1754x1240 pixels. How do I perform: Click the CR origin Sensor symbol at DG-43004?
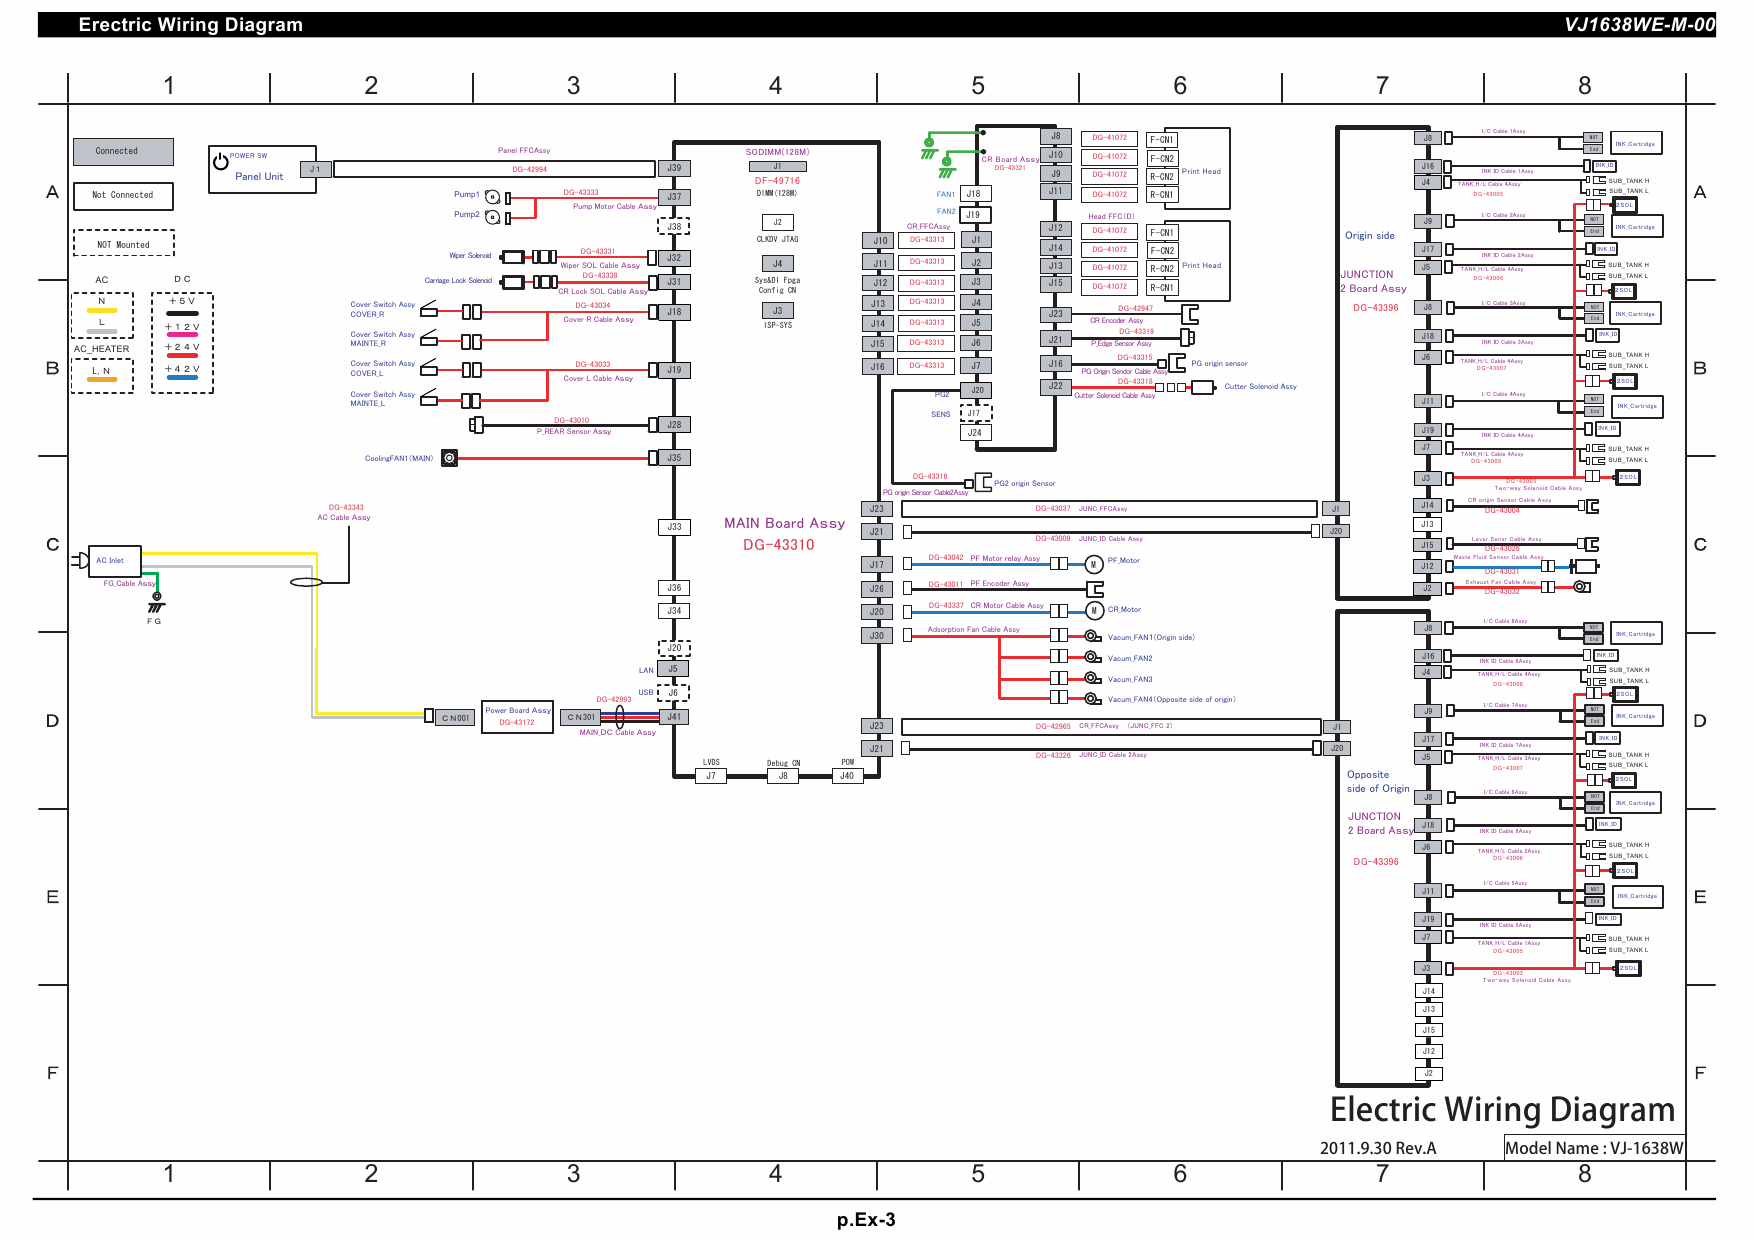coord(1590,506)
